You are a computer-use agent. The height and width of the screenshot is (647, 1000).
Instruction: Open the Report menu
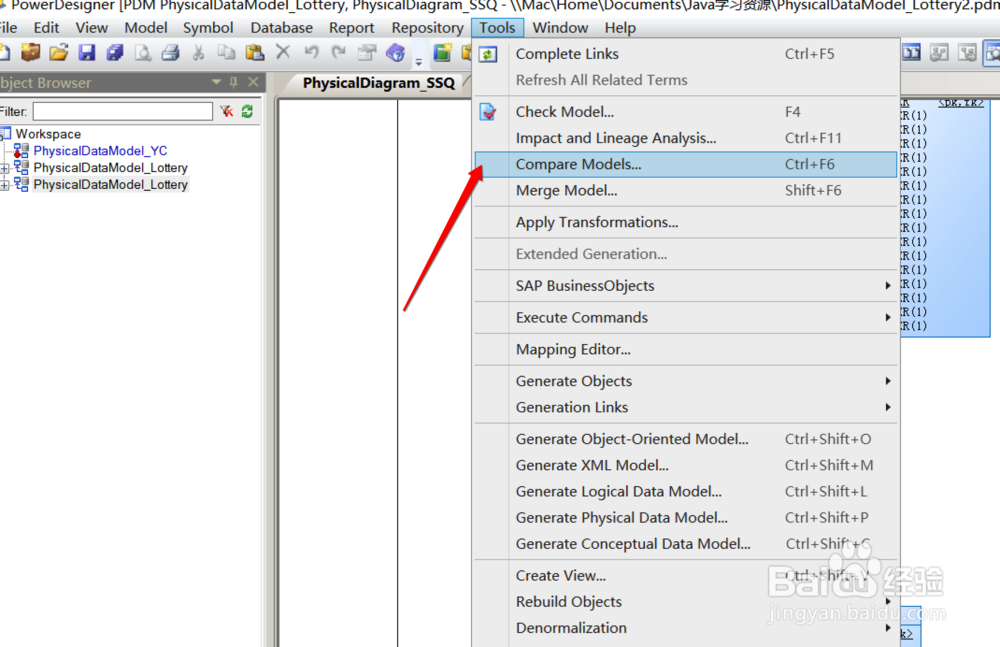(x=351, y=28)
